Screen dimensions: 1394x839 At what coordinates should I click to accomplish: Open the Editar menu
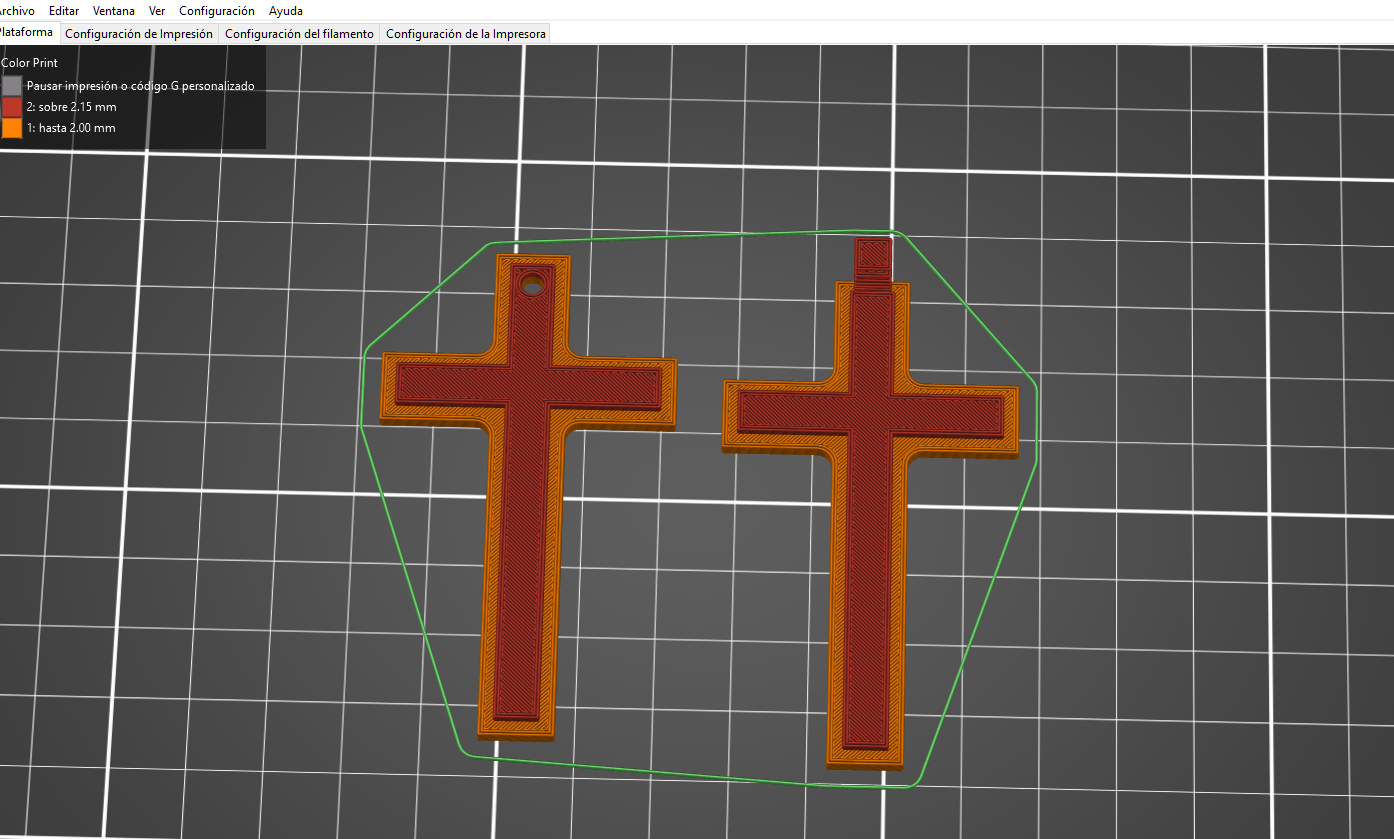(x=64, y=11)
